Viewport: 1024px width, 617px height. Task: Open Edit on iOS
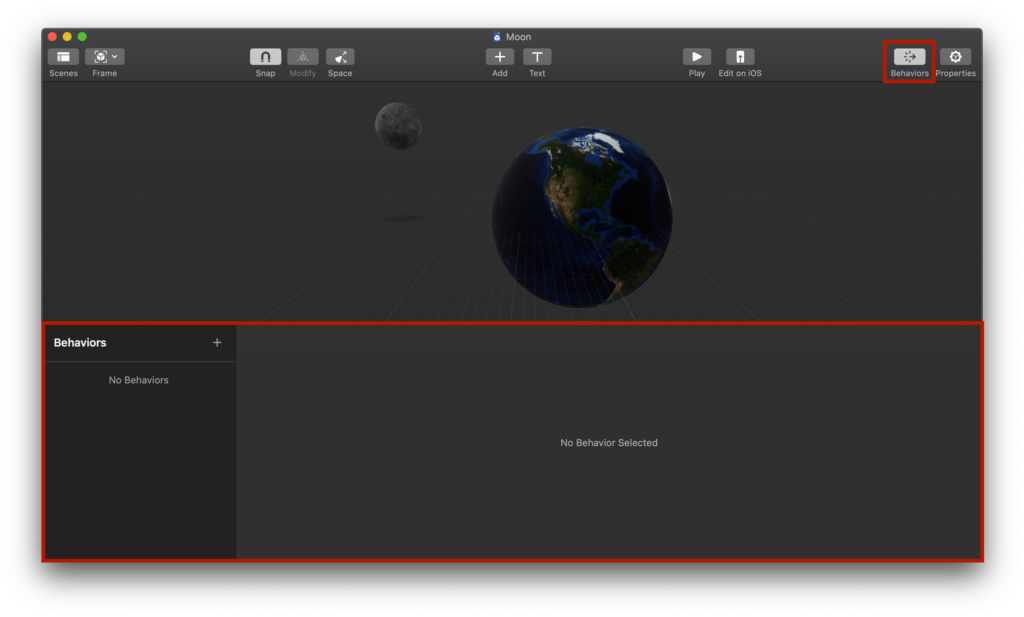point(740,57)
